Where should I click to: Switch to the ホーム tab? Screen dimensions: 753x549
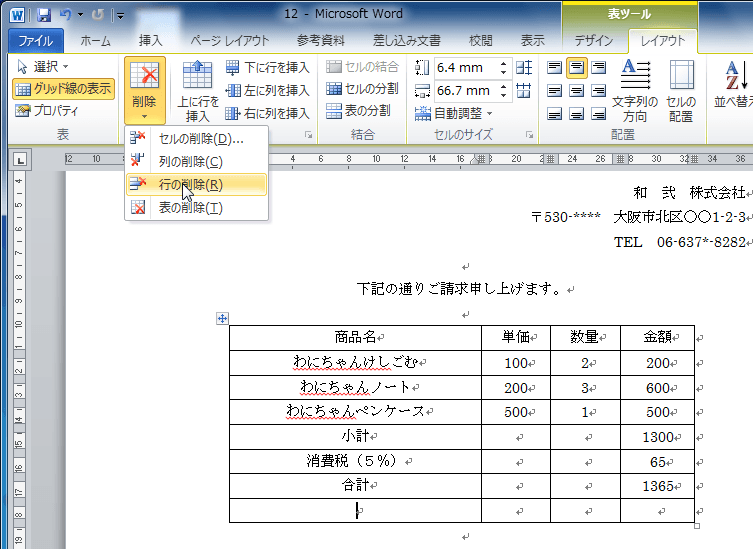(x=96, y=41)
